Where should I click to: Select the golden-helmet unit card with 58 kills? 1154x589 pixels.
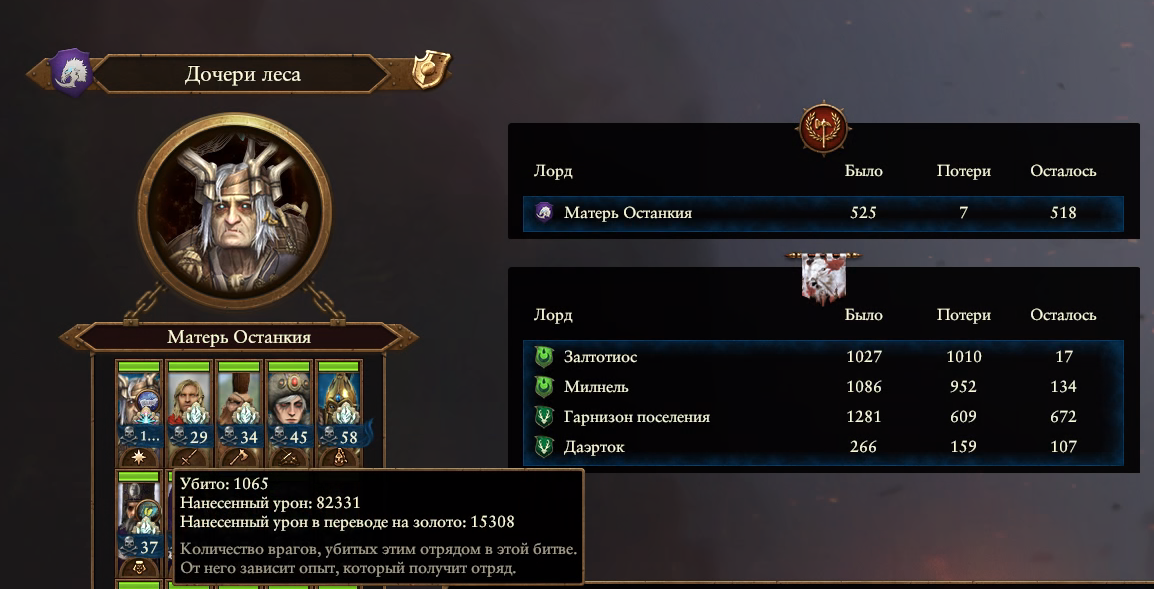(x=339, y=414)
